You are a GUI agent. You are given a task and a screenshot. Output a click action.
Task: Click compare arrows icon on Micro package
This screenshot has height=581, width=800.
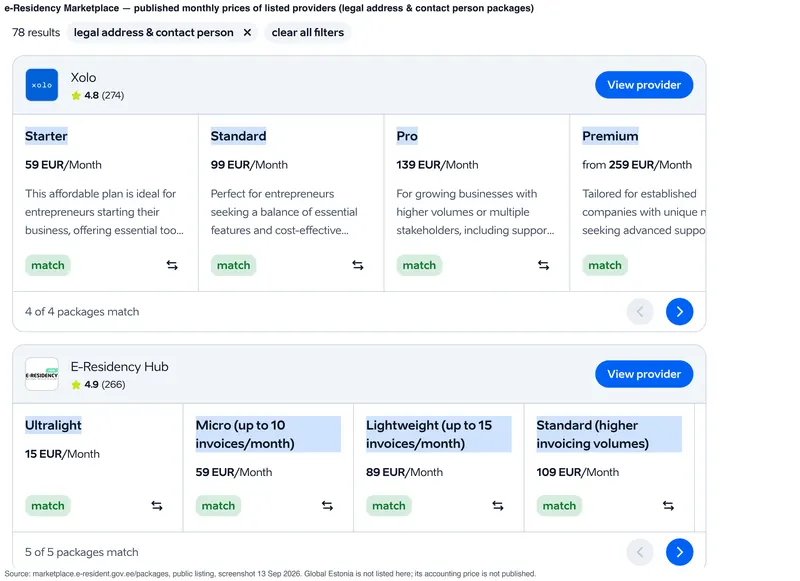coord(327,506)
